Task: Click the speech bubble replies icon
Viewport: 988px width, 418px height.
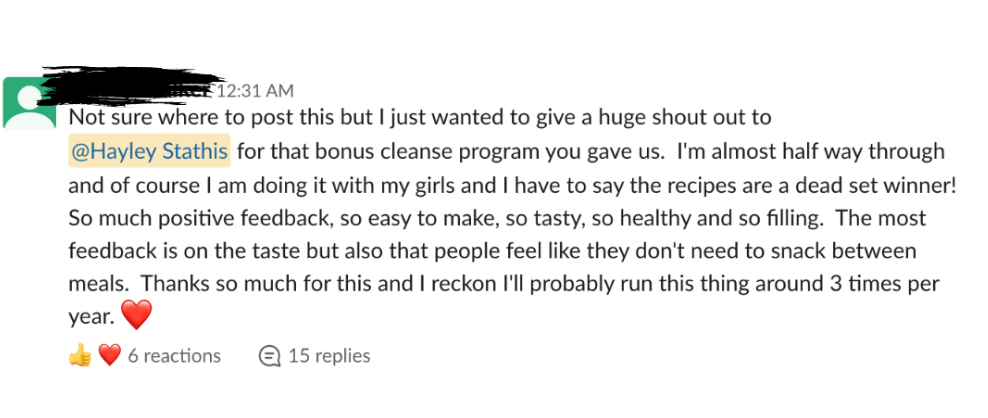Action: point(269,355)
